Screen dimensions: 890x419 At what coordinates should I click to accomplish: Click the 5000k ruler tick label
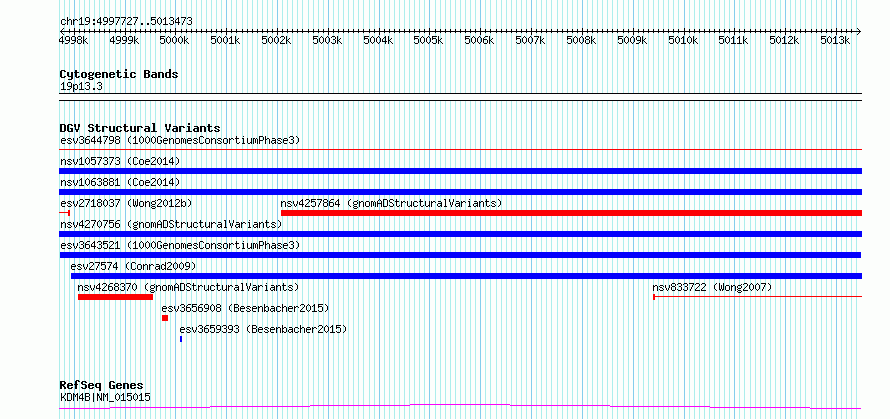click(175, 41)
